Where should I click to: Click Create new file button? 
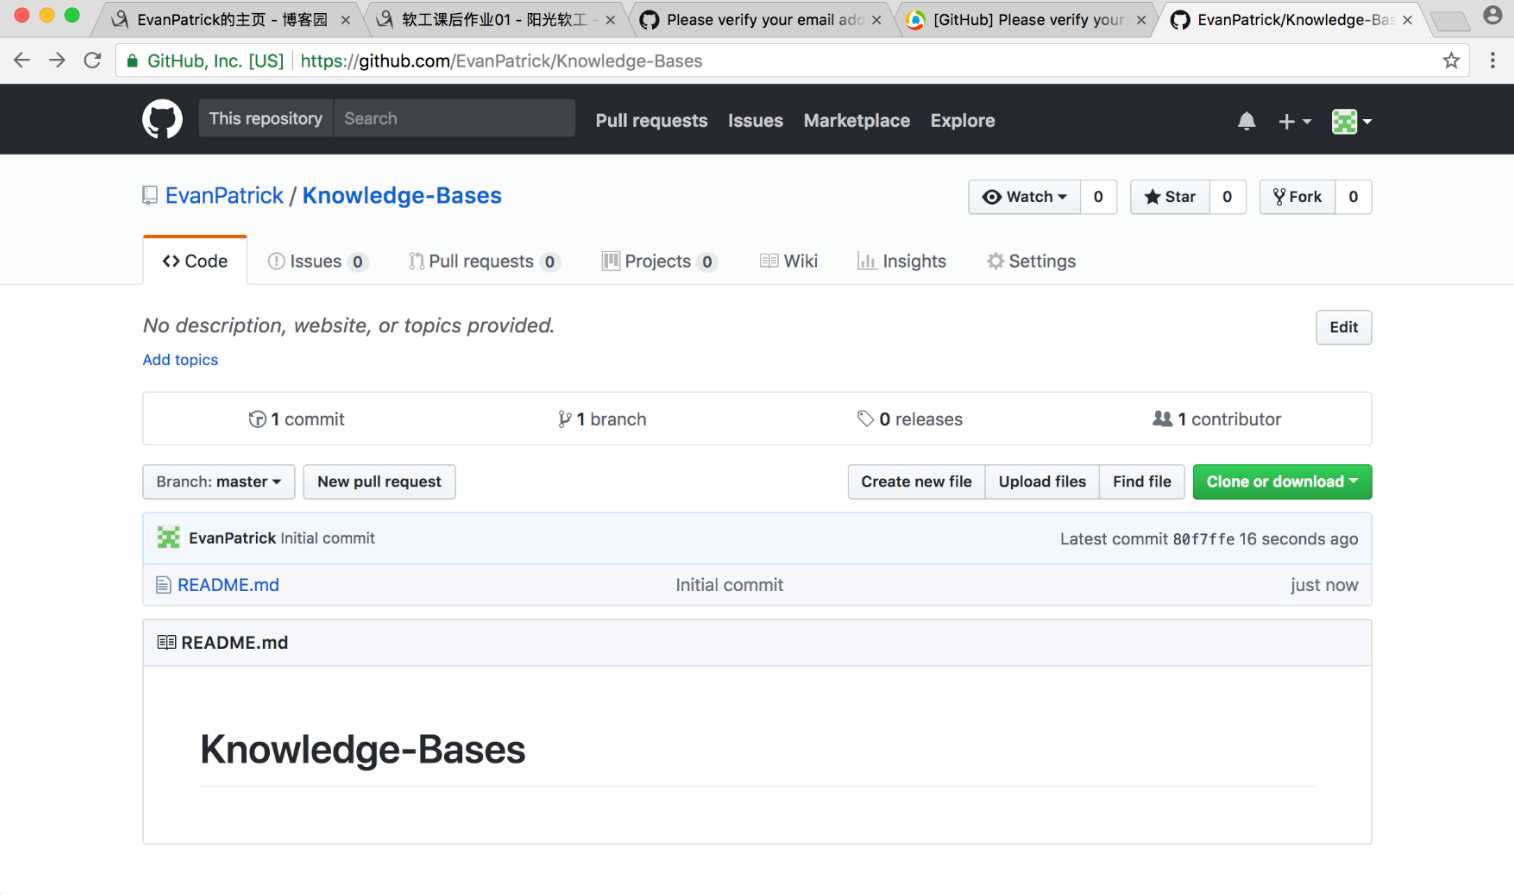click(916, 482)
